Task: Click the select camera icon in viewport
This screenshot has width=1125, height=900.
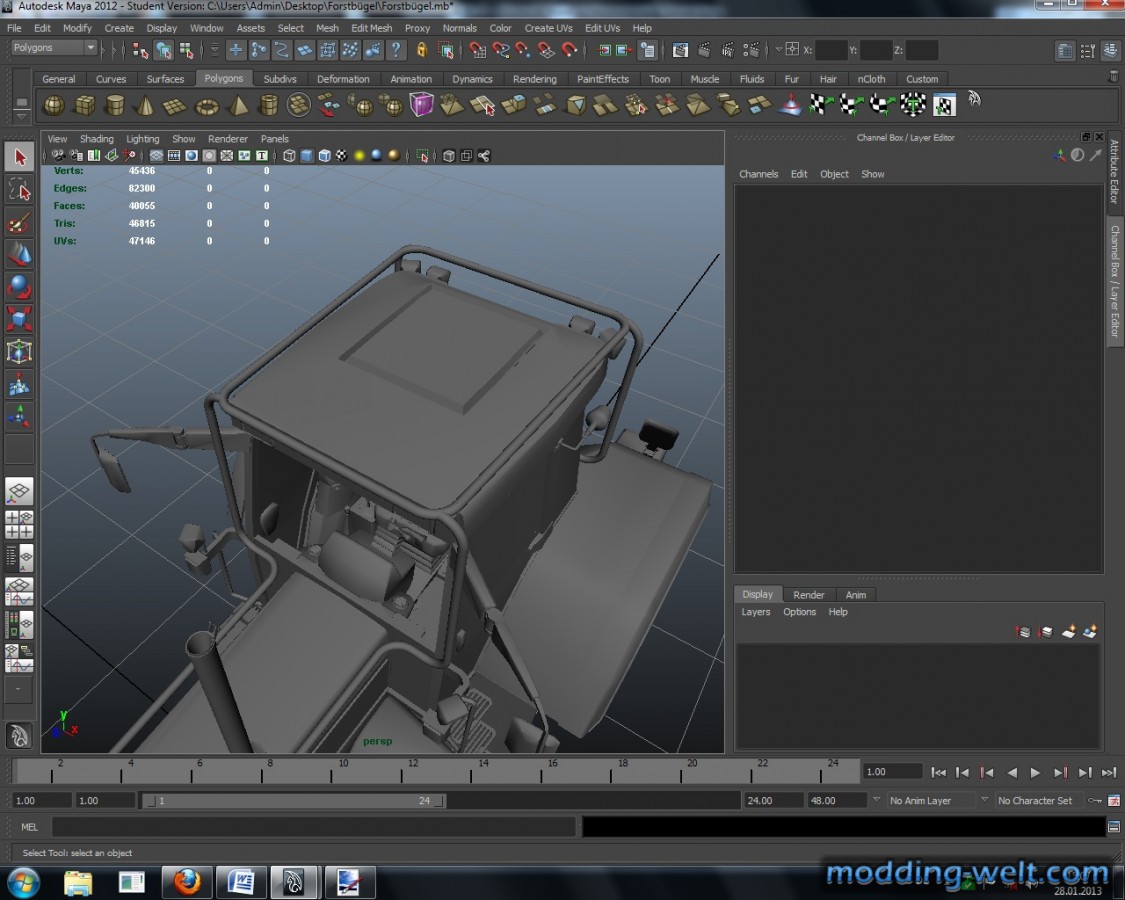Action: 59,156
